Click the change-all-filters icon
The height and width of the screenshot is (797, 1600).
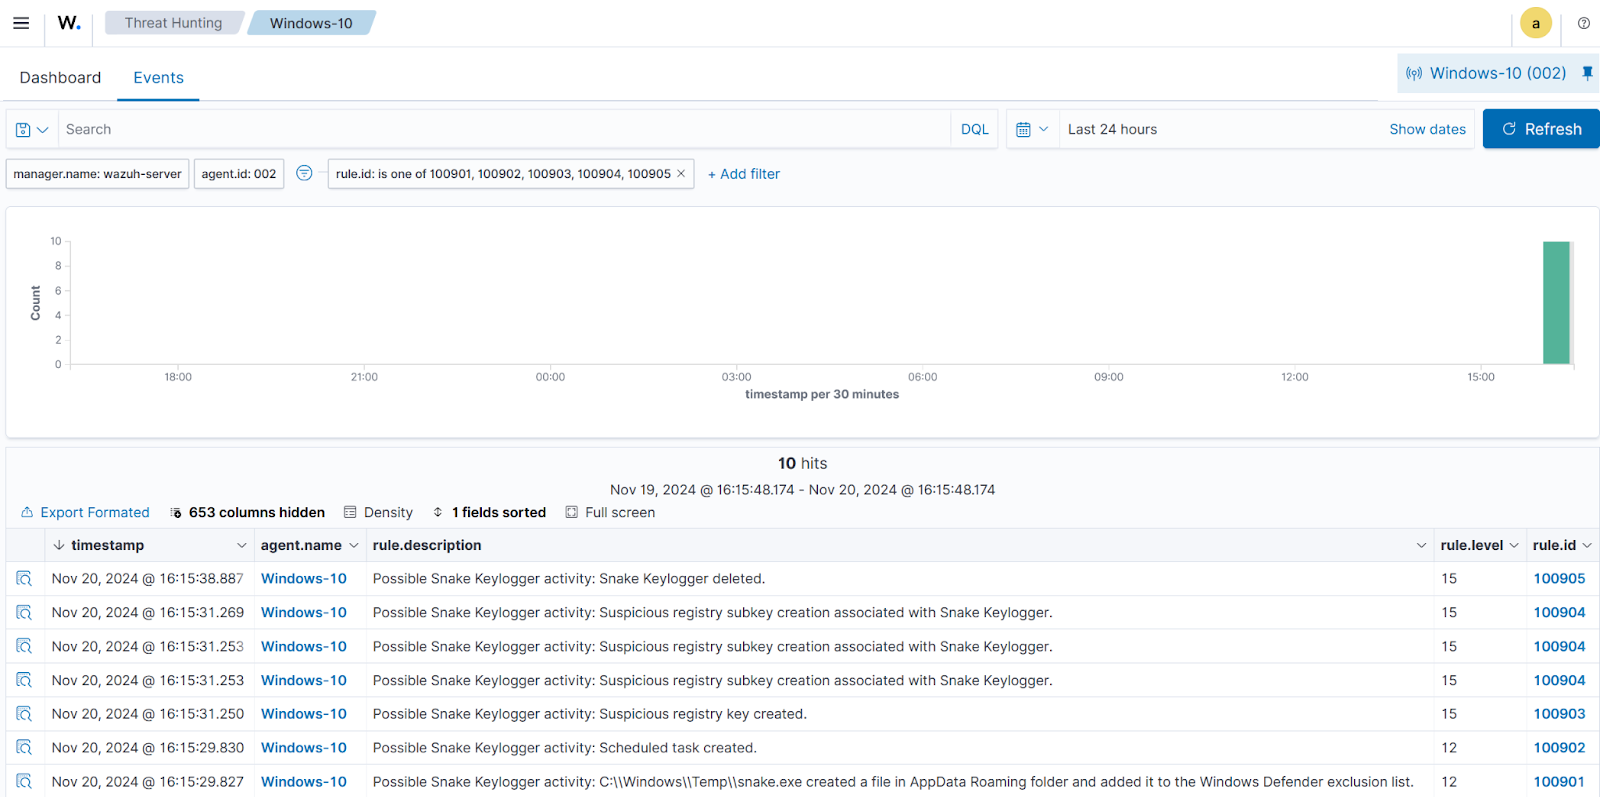pyautogui.click(x=304, y=173)
